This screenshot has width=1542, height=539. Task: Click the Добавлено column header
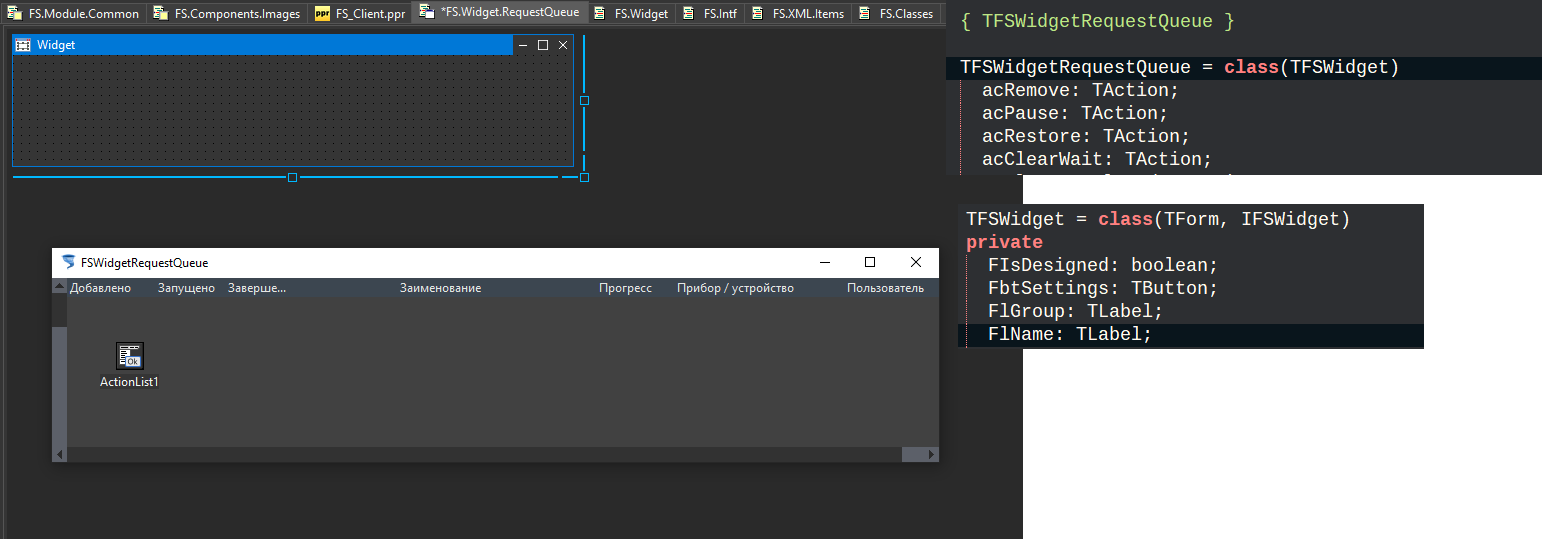(100, 288)
